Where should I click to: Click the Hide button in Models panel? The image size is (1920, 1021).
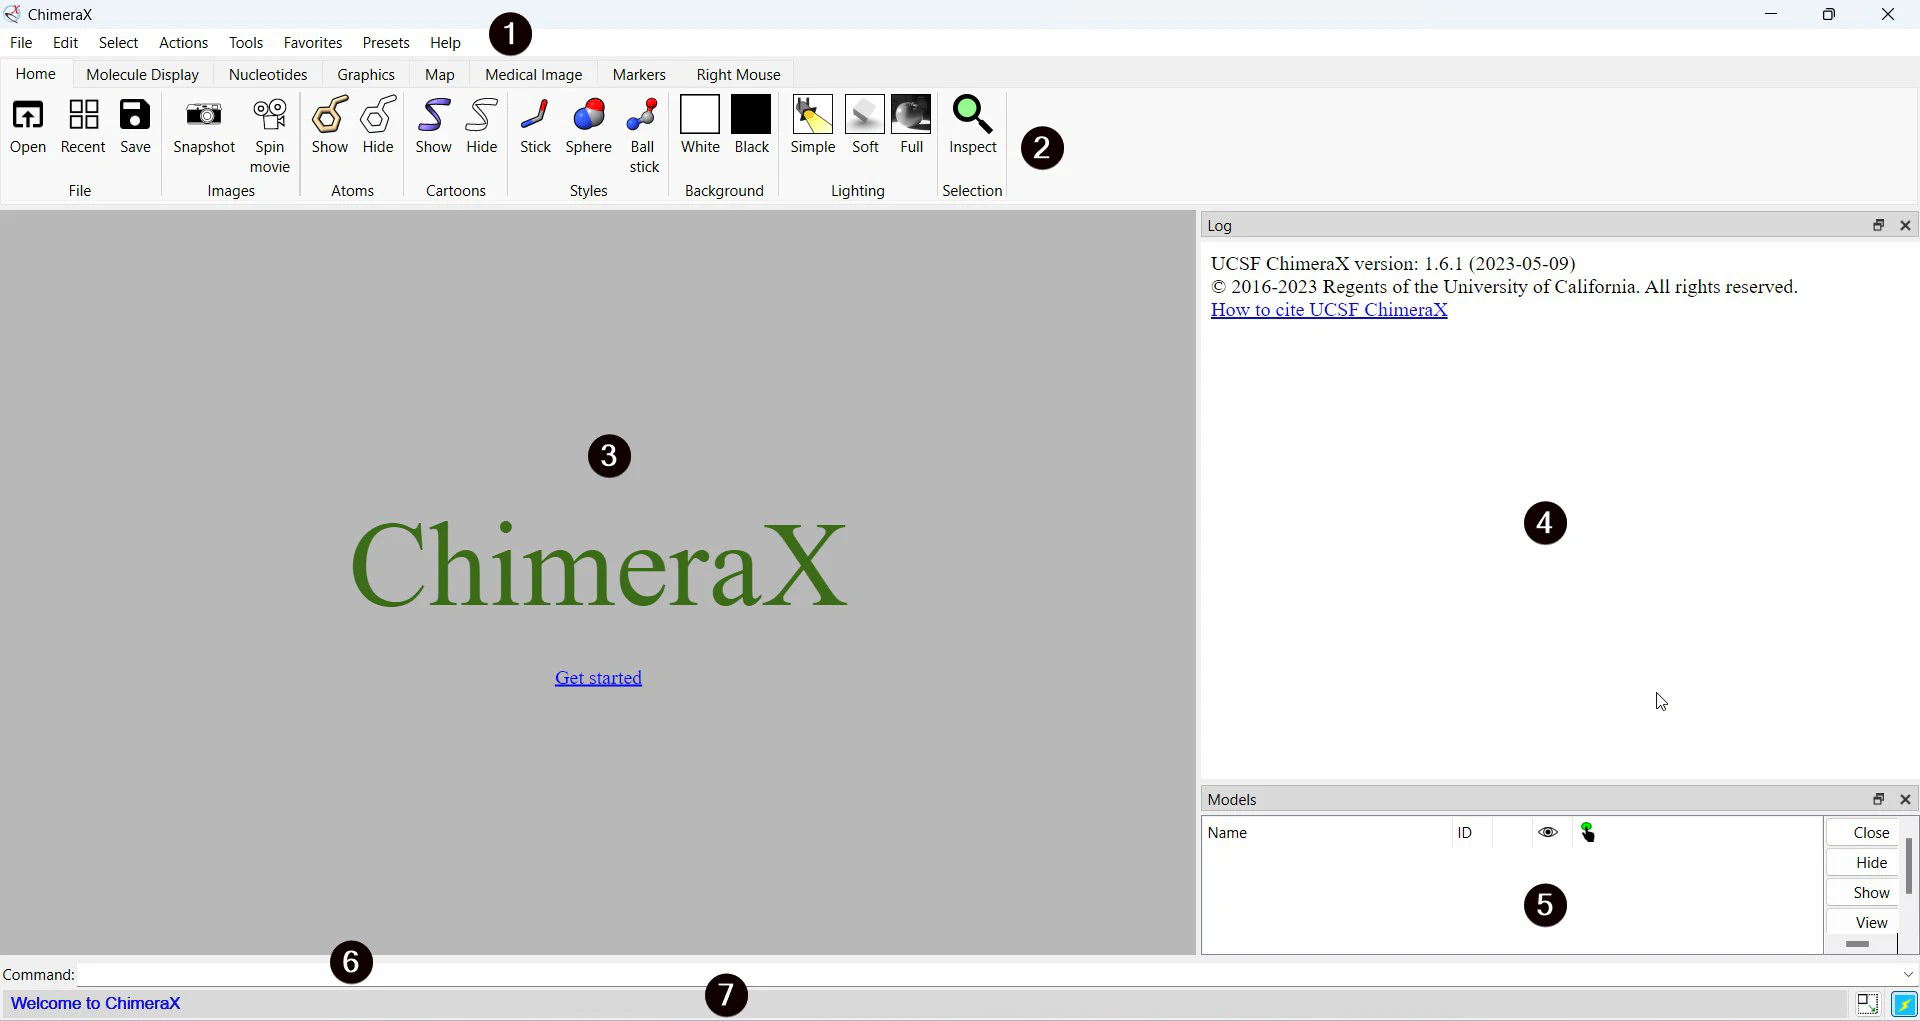pos(1864,863)
